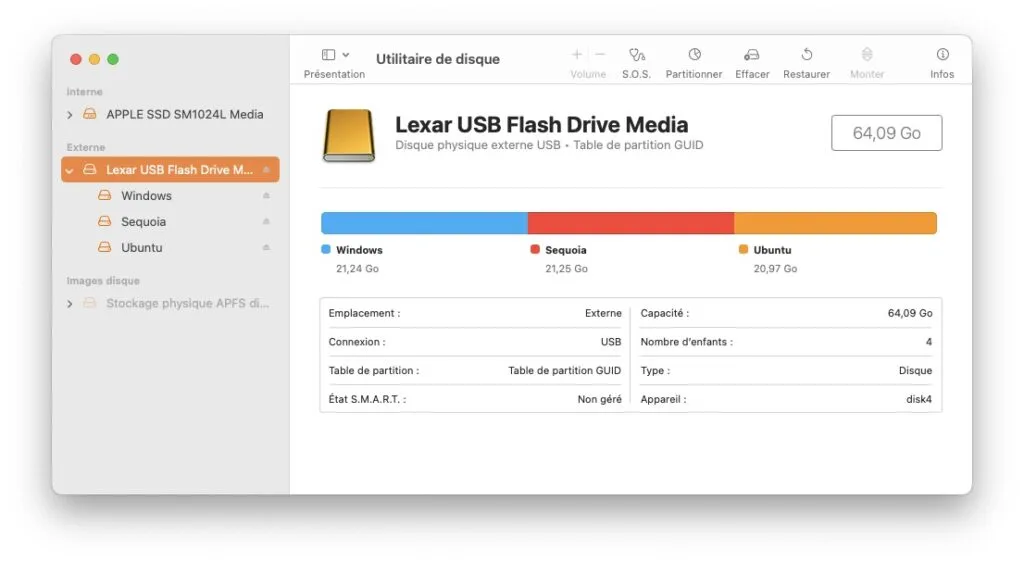Click the Interne sidebar section header
This screenshot has height=563, width=1024.
(x=84, y=92)
